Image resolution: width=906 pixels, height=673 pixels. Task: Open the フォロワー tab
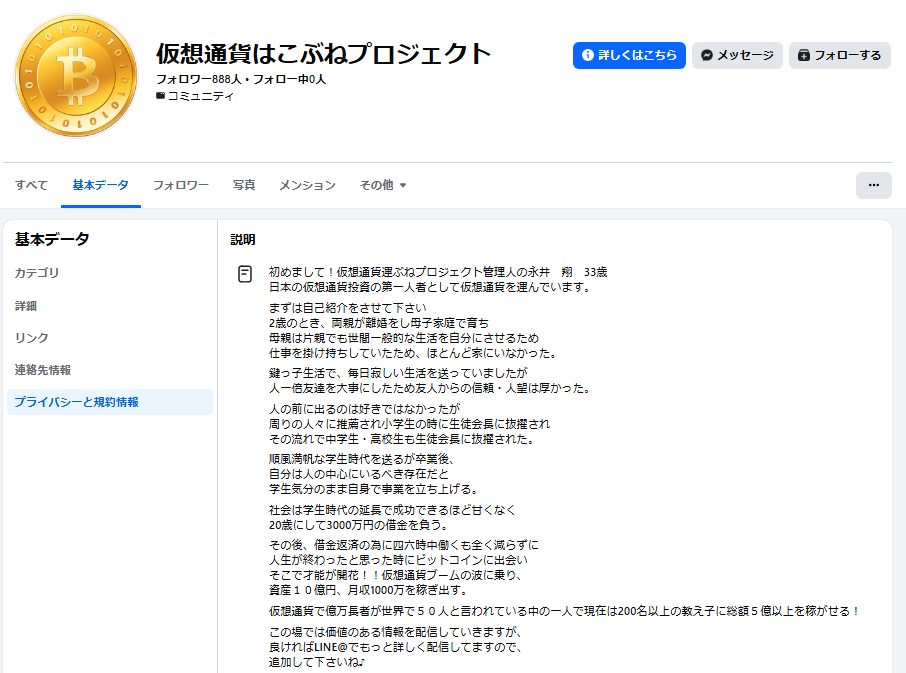click(180, 185)
